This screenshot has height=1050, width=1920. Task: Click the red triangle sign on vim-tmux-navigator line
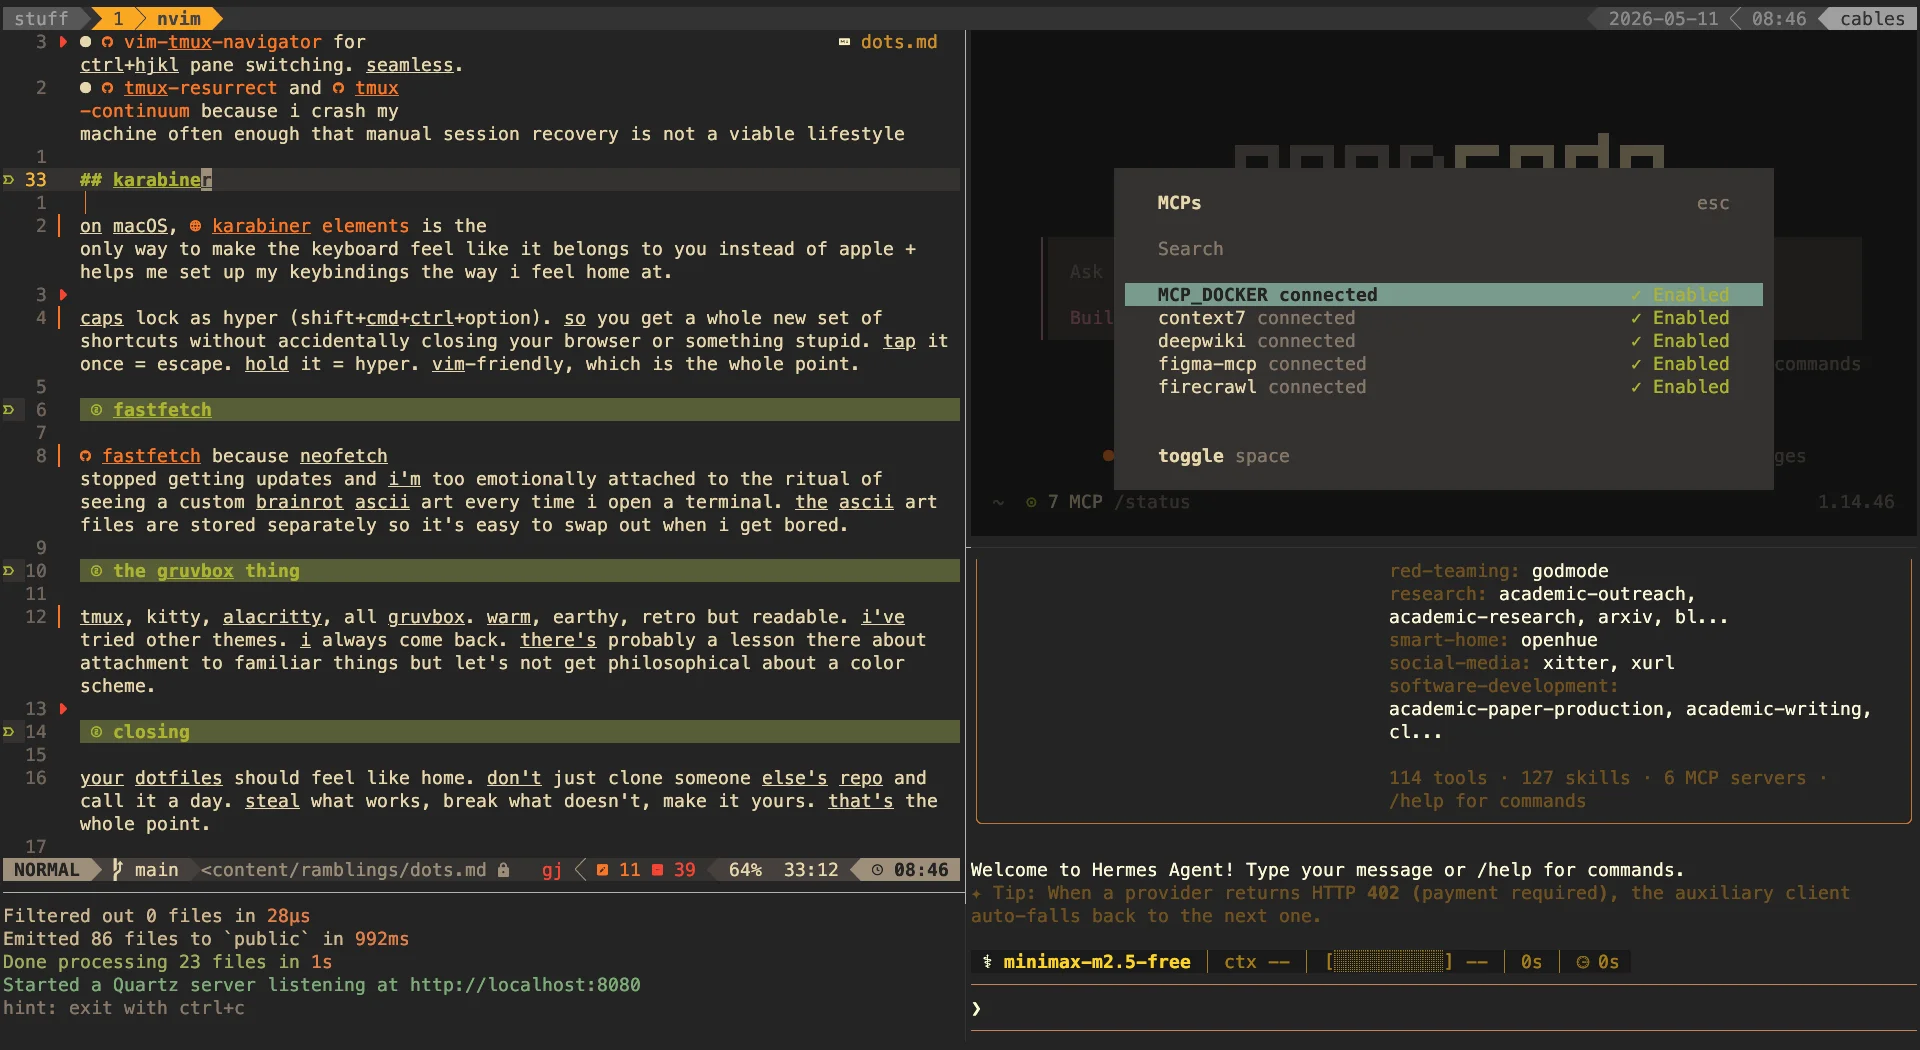pos(63,42)
